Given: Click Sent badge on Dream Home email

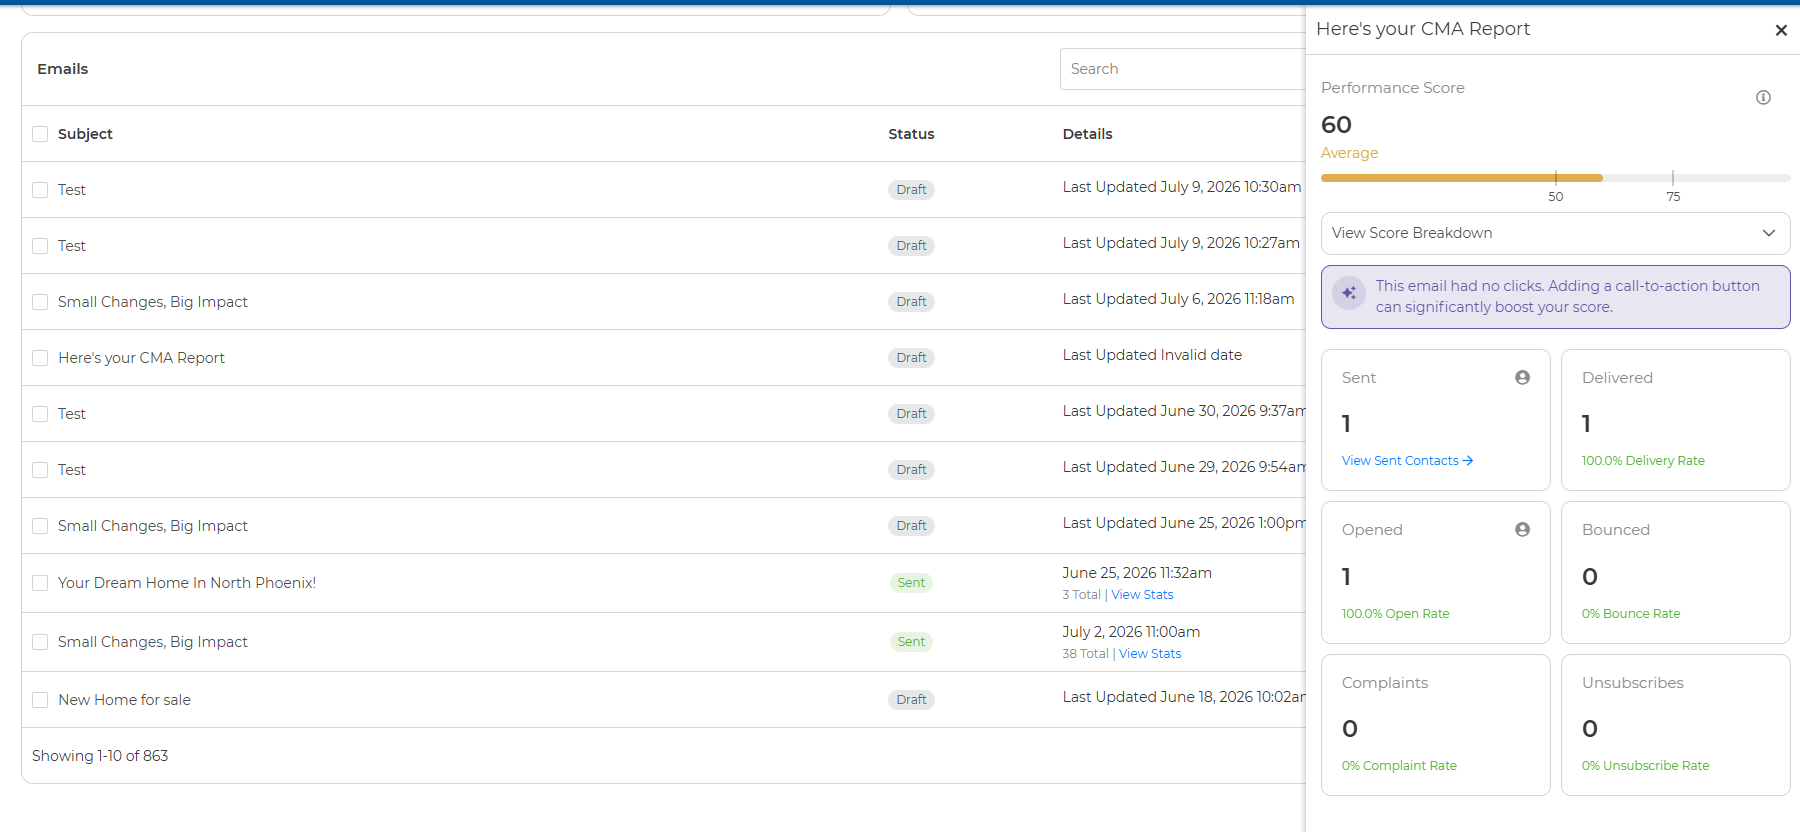Looking at the screenshot, I should (911, 583).
